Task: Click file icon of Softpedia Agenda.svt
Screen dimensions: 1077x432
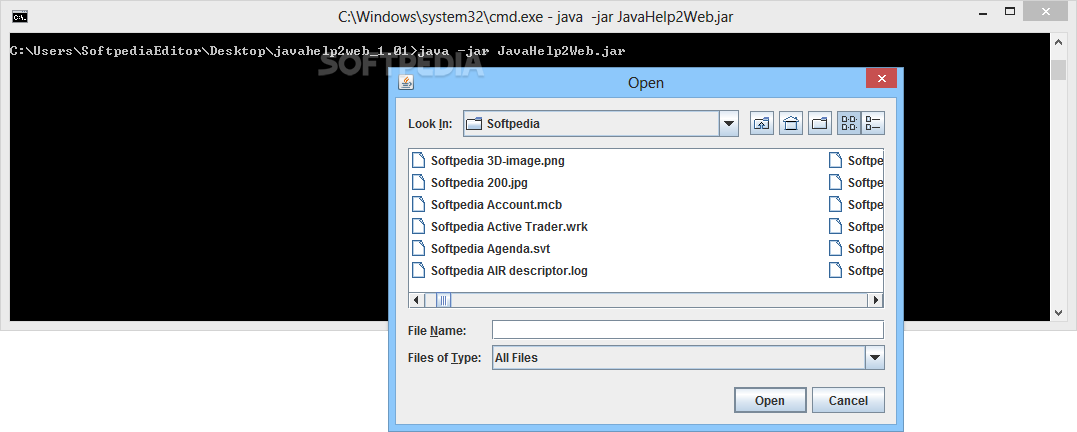Action: pos(418,249)
